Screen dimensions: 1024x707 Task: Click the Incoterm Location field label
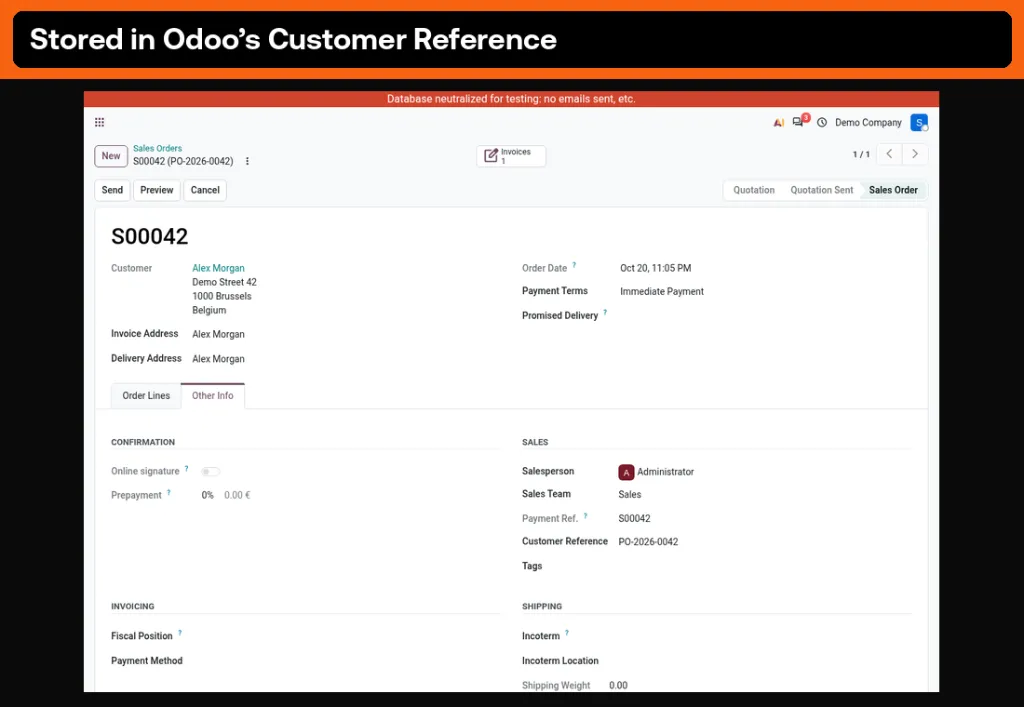[x=560, y=661]
